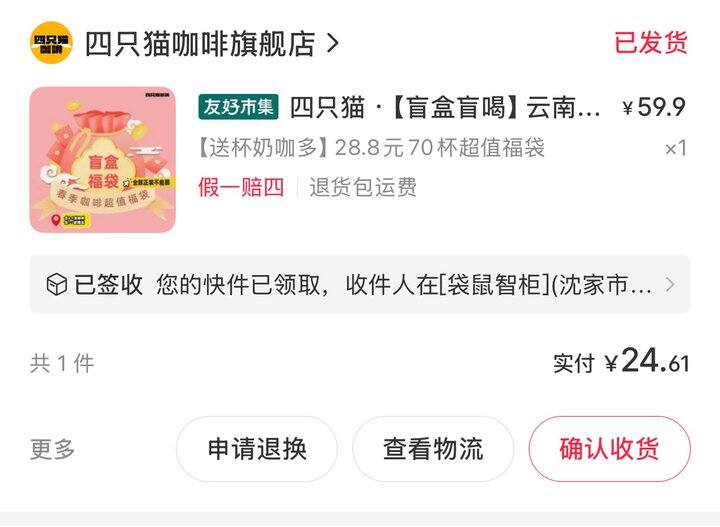720x527 pixels.
Task: Open the 盲盒福袋 product thumbnail
Action: coord(103,159)
